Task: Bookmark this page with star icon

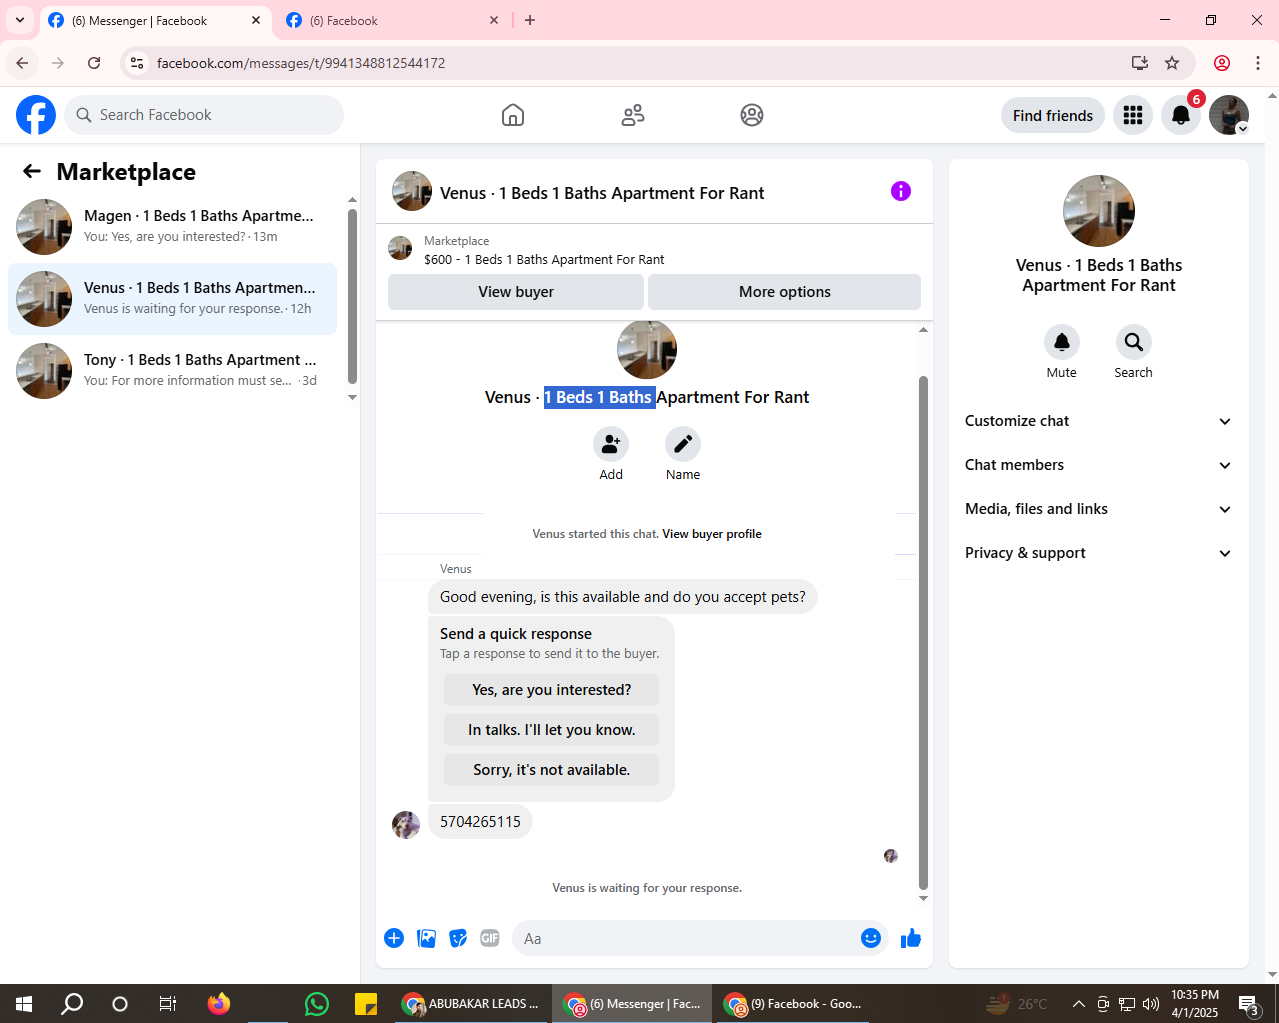Action: coord(1172,63)
